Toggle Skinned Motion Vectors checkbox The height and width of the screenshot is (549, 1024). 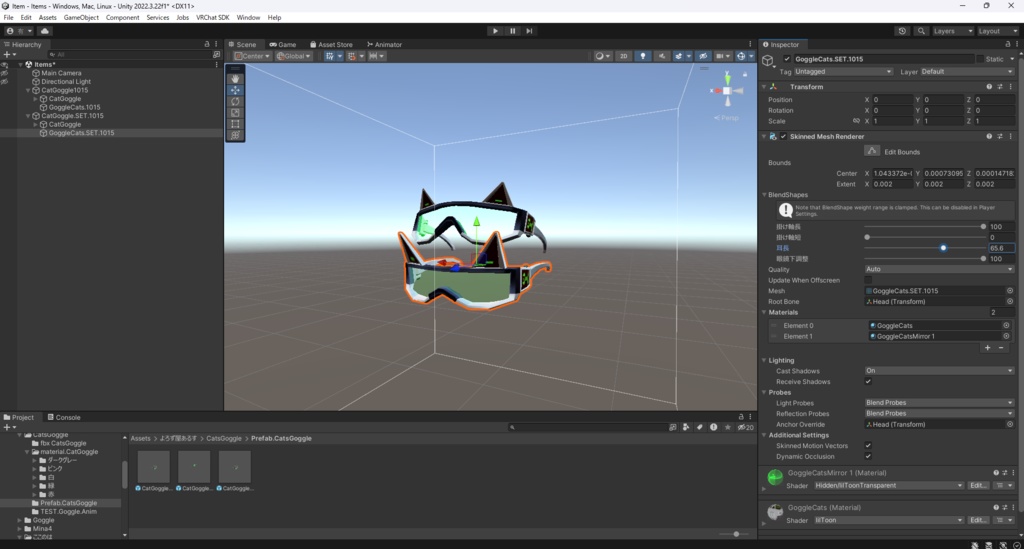coord(868,445)
